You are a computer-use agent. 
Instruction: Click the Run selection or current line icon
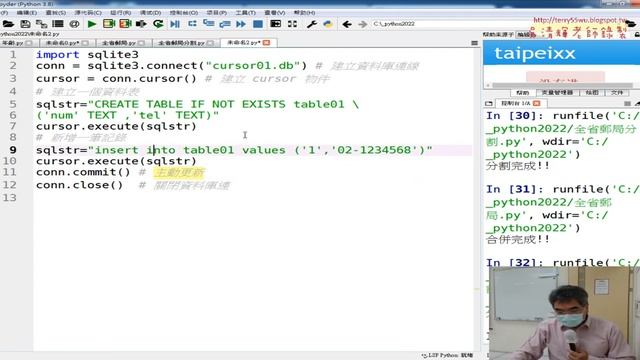tap(141, 24)
